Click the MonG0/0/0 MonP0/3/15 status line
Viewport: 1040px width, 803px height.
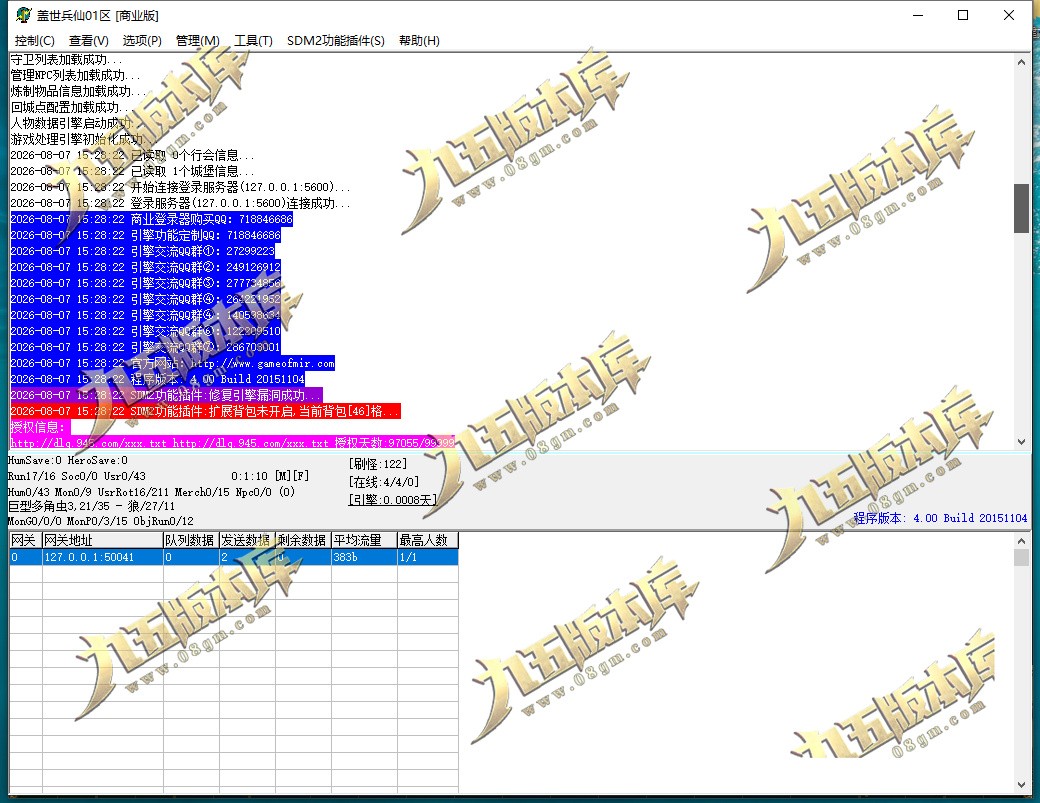point(101,521)
